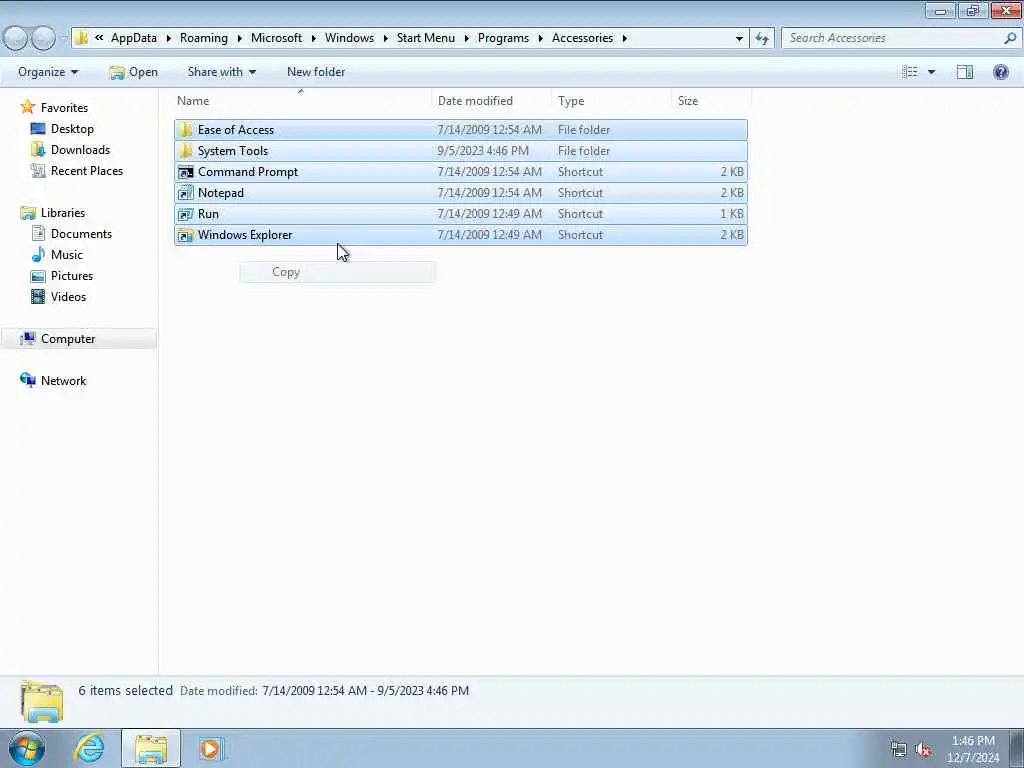
Task: Sort by Date modified column header
Action: 491,101
